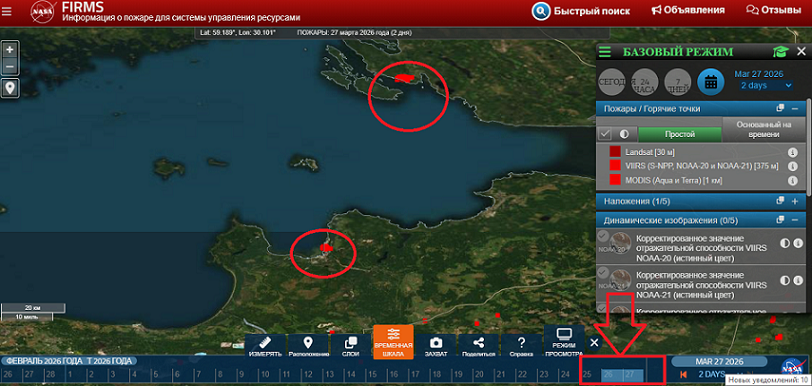Zoom in the map with the plus button
This screenshot has height=386, width=812.
[x=10, y=50]
